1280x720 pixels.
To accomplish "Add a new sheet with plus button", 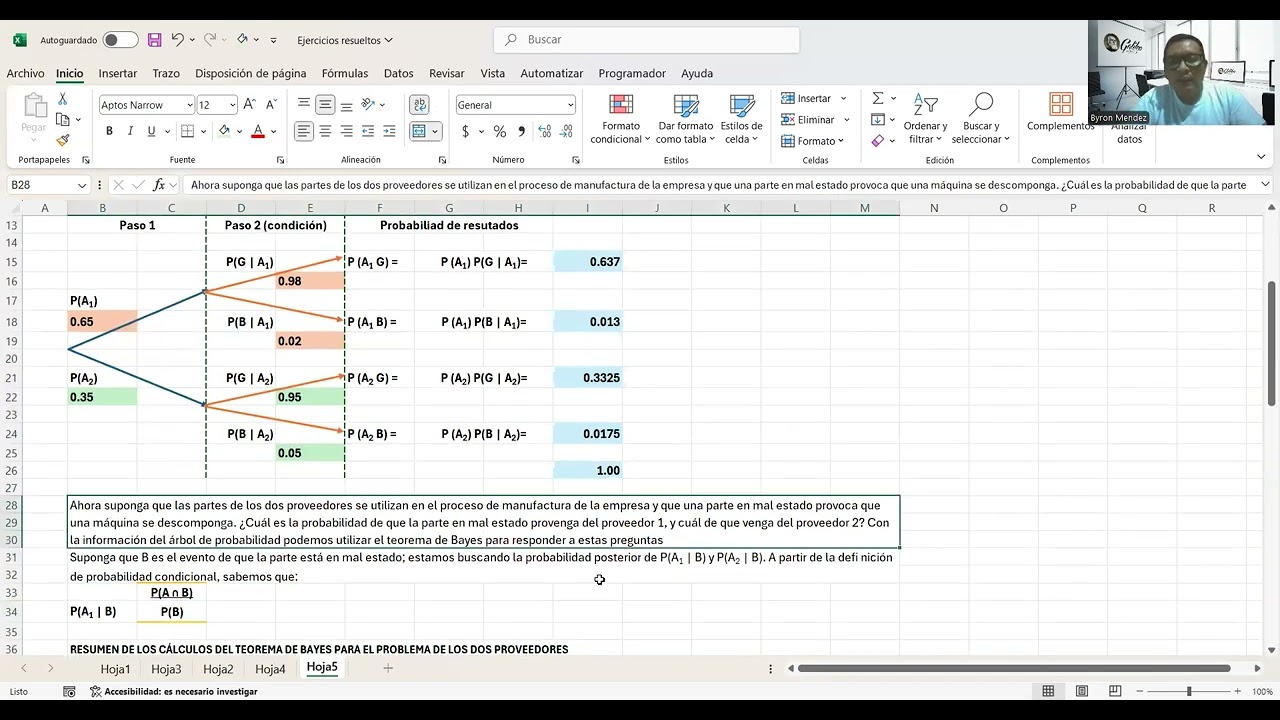I will coord(388,668).
